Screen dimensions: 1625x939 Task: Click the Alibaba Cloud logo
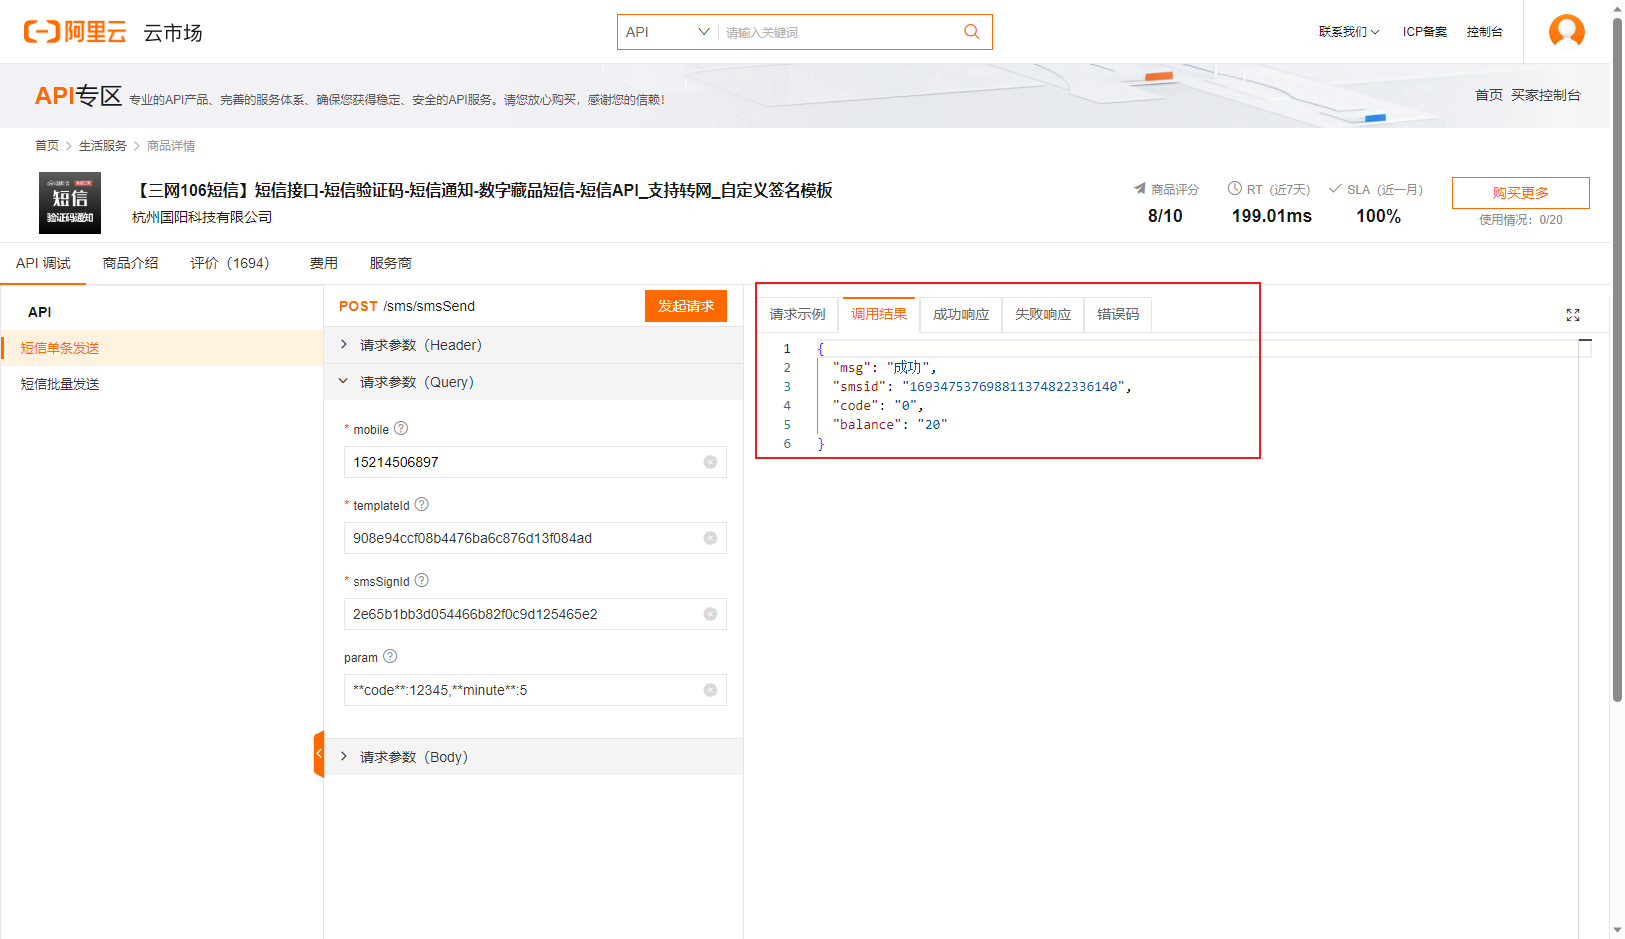75,32
